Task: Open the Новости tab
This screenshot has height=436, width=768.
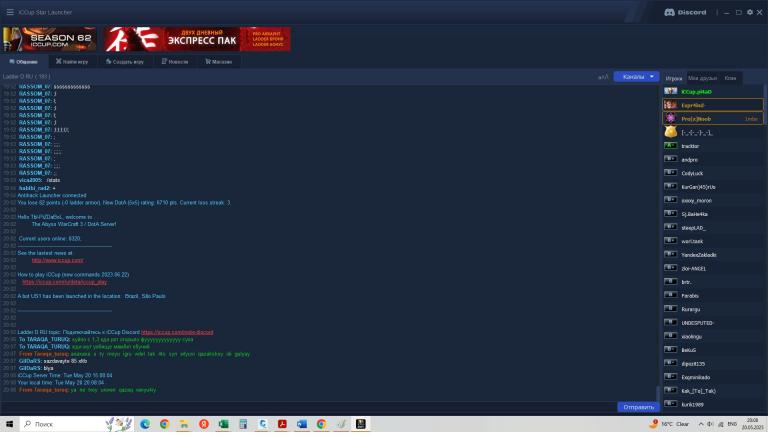Action: [x=175, y=62]
